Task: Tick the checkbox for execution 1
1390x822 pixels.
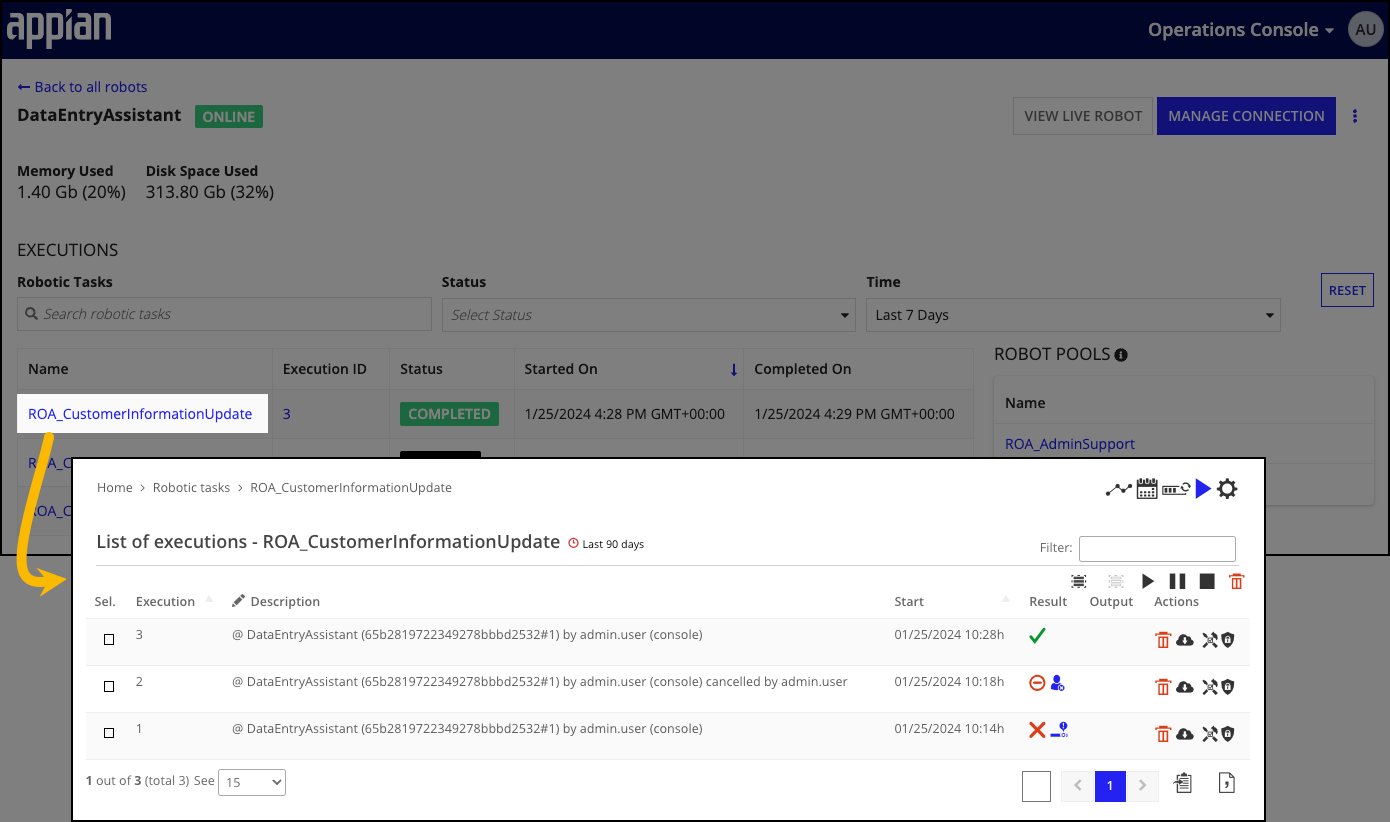Action: tap(109, 733)
